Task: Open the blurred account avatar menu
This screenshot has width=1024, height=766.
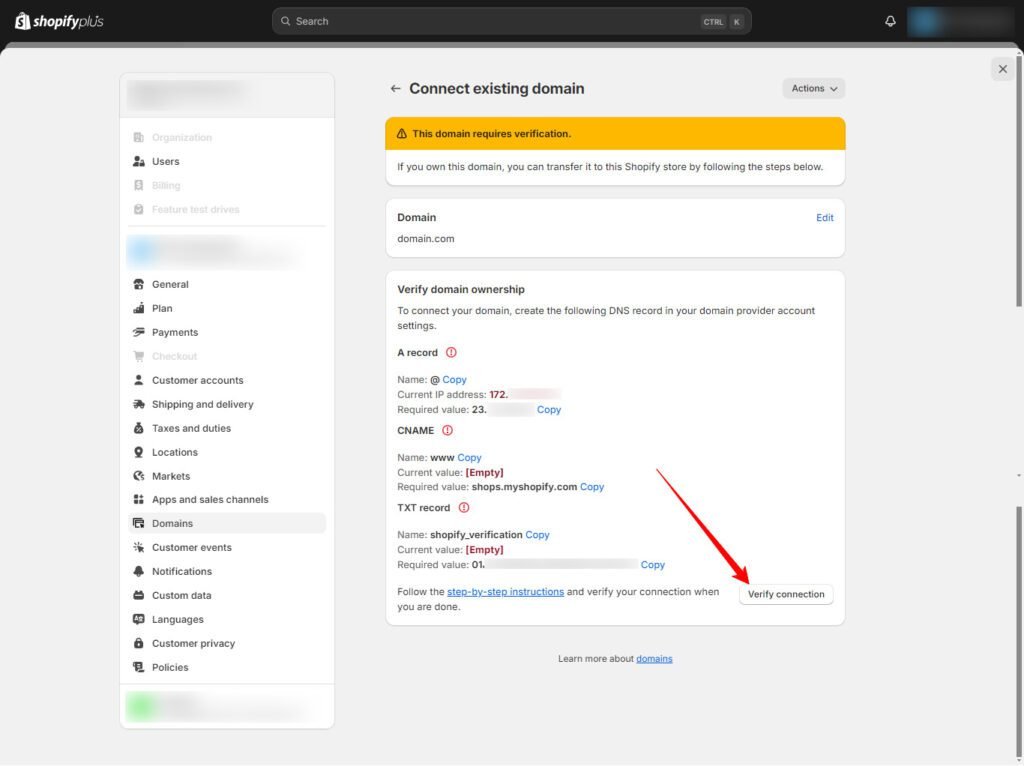Action: point(963,21)
